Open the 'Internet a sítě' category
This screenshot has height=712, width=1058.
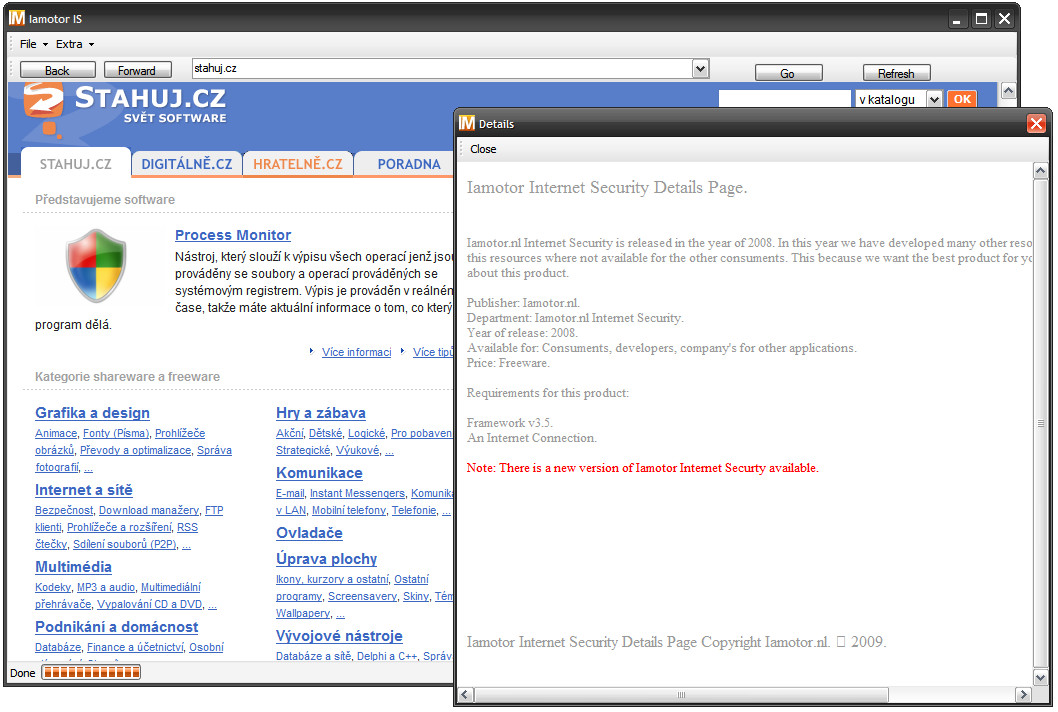[x=84, y=490]
